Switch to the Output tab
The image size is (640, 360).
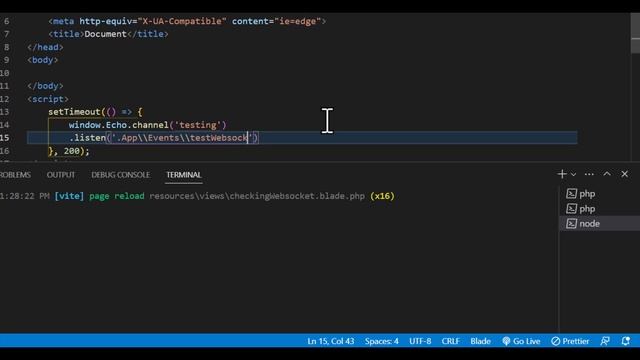[x=61, y=175]
